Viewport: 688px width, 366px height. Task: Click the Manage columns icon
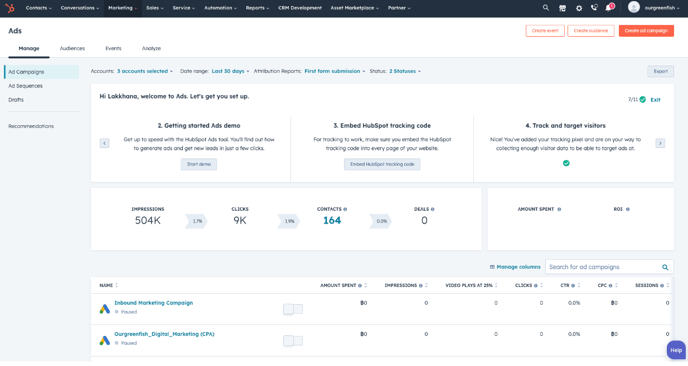tap(492, 267)
